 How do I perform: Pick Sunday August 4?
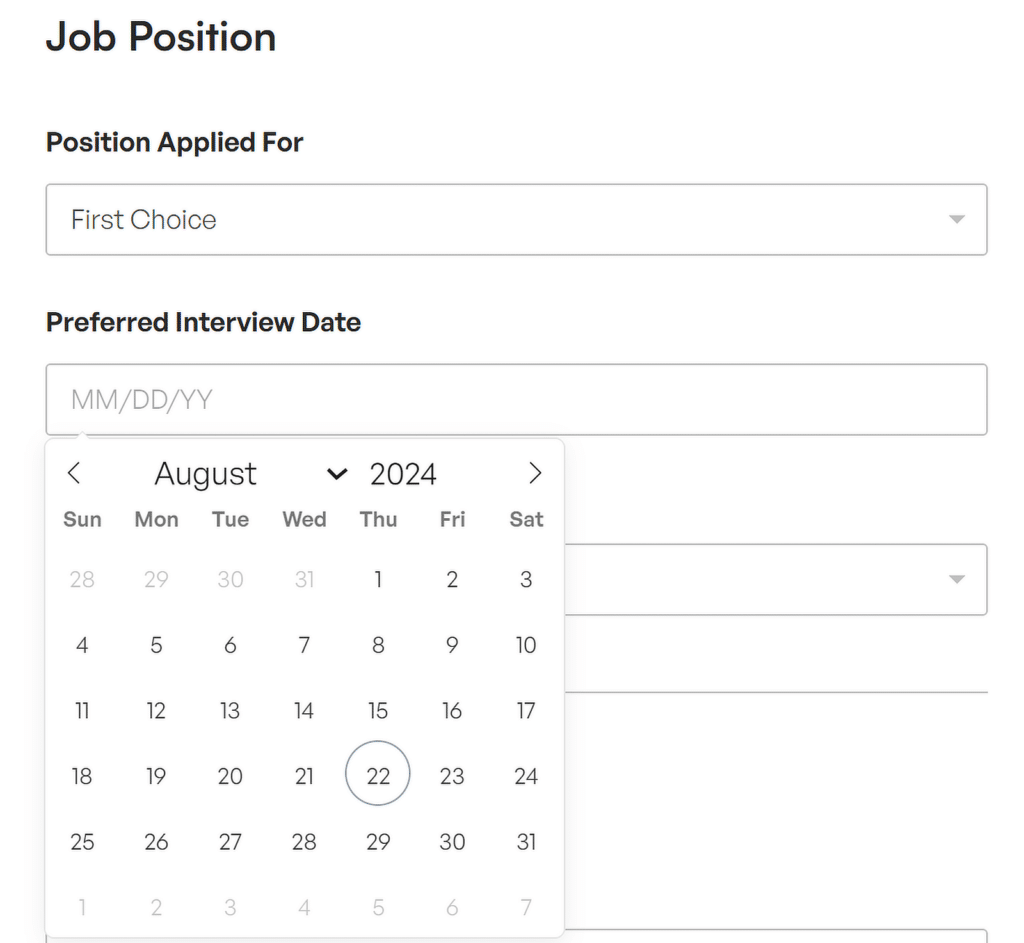click(x=82, y=645)
